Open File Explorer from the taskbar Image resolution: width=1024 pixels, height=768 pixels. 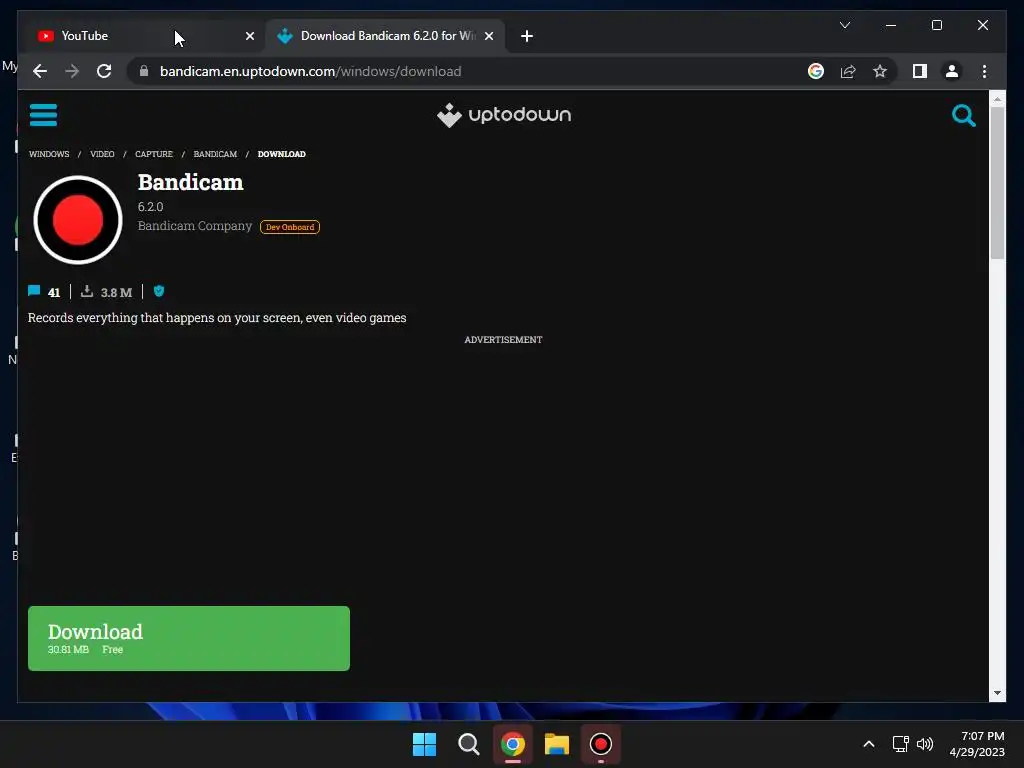557,744
